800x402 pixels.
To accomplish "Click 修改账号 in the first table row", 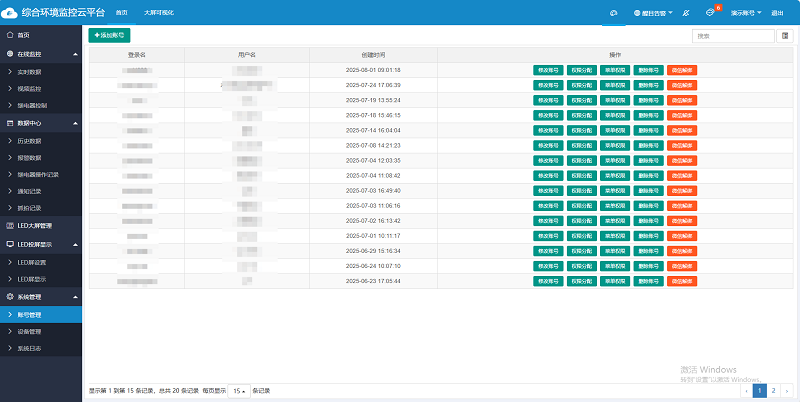I will pyautogui.click(x=548, y=70).
